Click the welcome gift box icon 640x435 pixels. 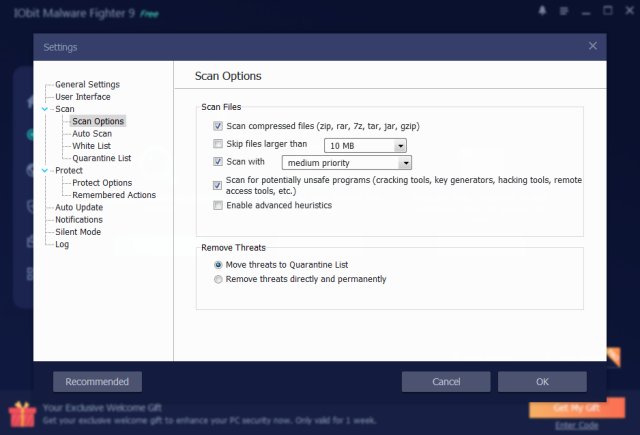pyautogui.click(x=21, y=413)
